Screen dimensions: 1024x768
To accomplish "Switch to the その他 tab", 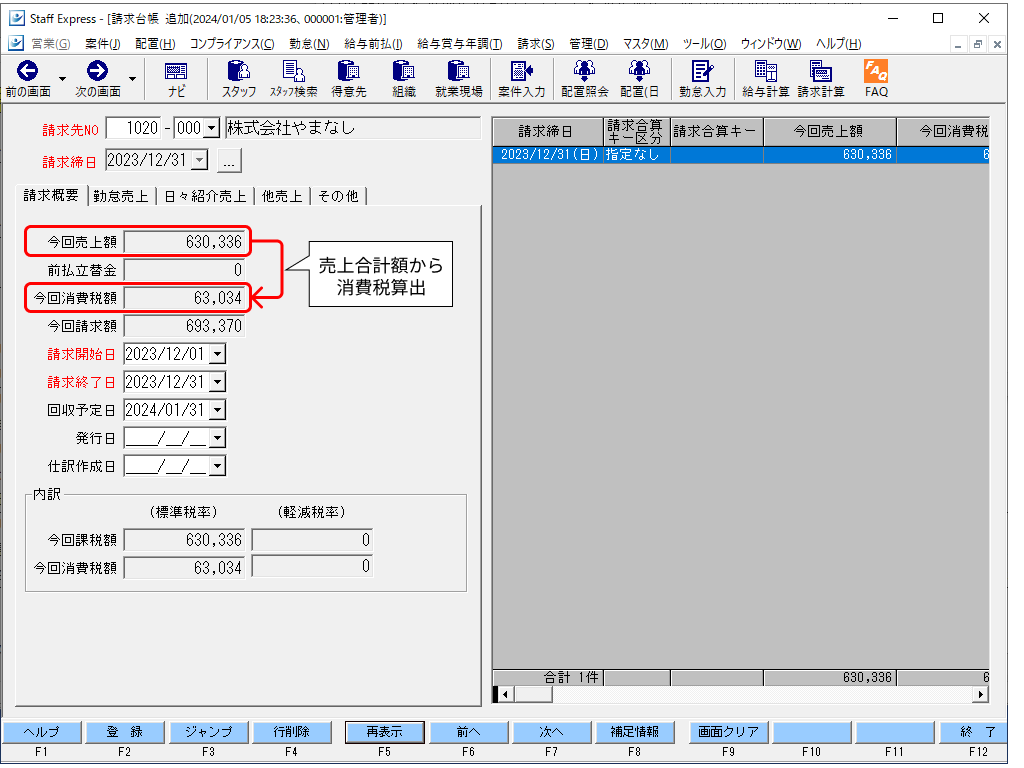I will click(338, 196).
